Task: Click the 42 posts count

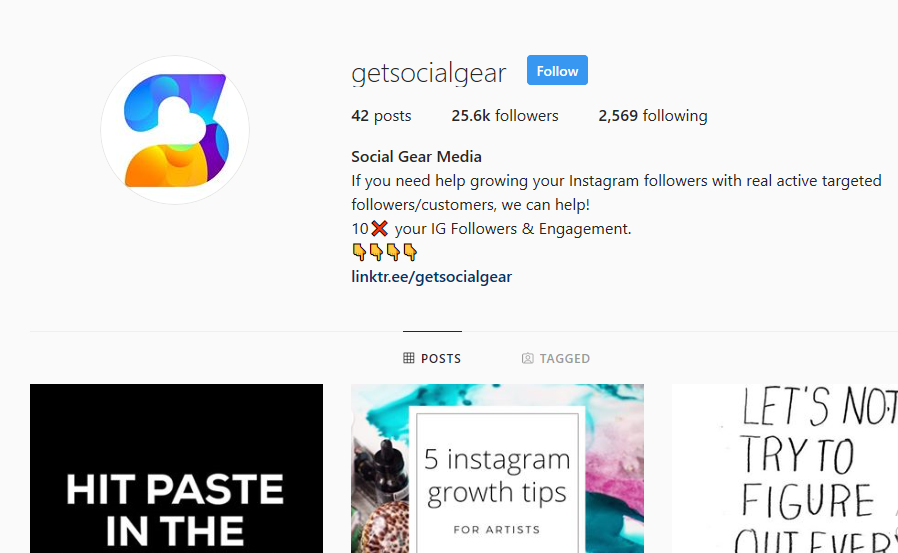Action: [x=381, y=116]
